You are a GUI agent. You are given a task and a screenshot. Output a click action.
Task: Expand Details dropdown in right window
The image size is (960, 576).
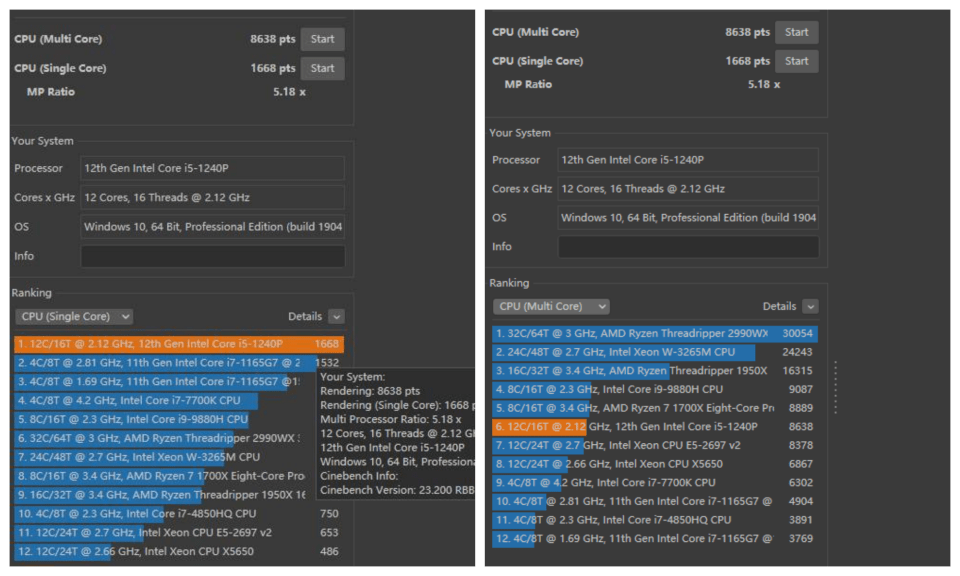(x=811, y=306)
